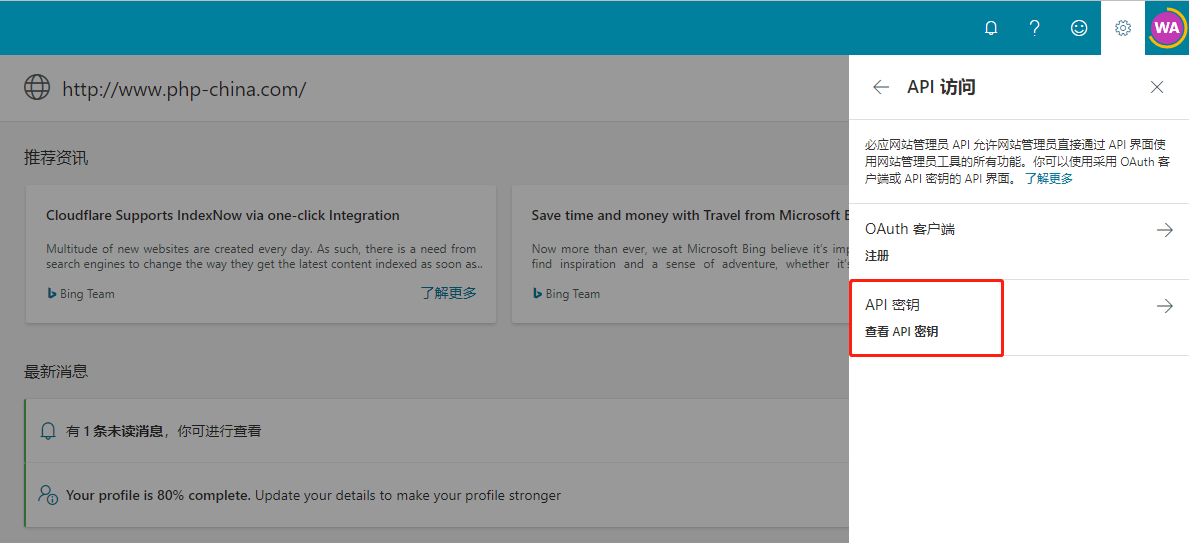Open 了解更多 on the Cloudflare IndexNow card
Screen dimensions: 1189x543
[449, 293]
